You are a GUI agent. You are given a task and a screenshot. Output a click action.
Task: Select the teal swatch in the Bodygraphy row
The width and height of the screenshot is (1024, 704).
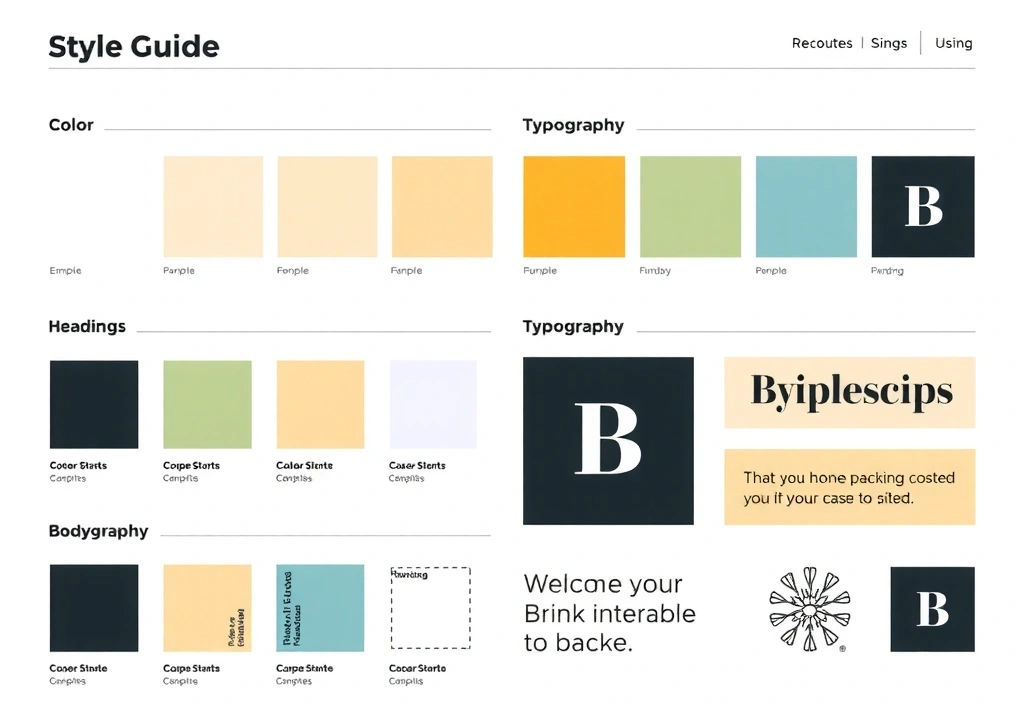[320, 608]
